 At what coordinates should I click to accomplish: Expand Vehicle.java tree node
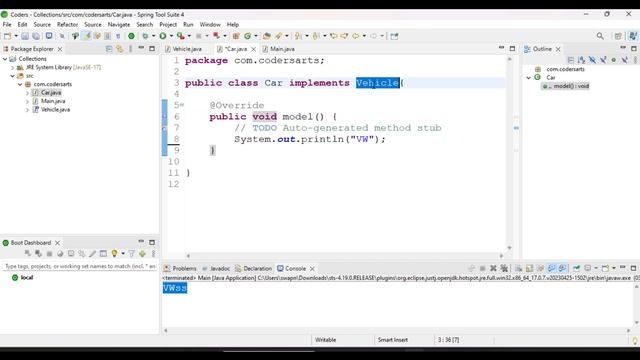point(27,110)
